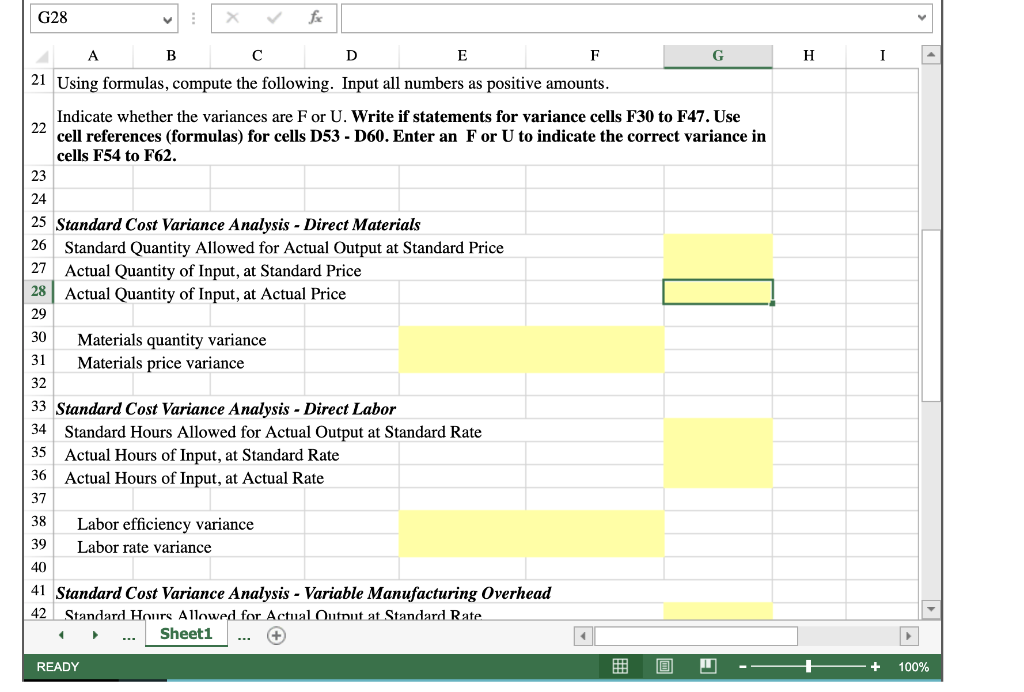
Task: Click 'Standard Cost Variance Analysis - Direct Materials' heading
Action: (238, 225)
